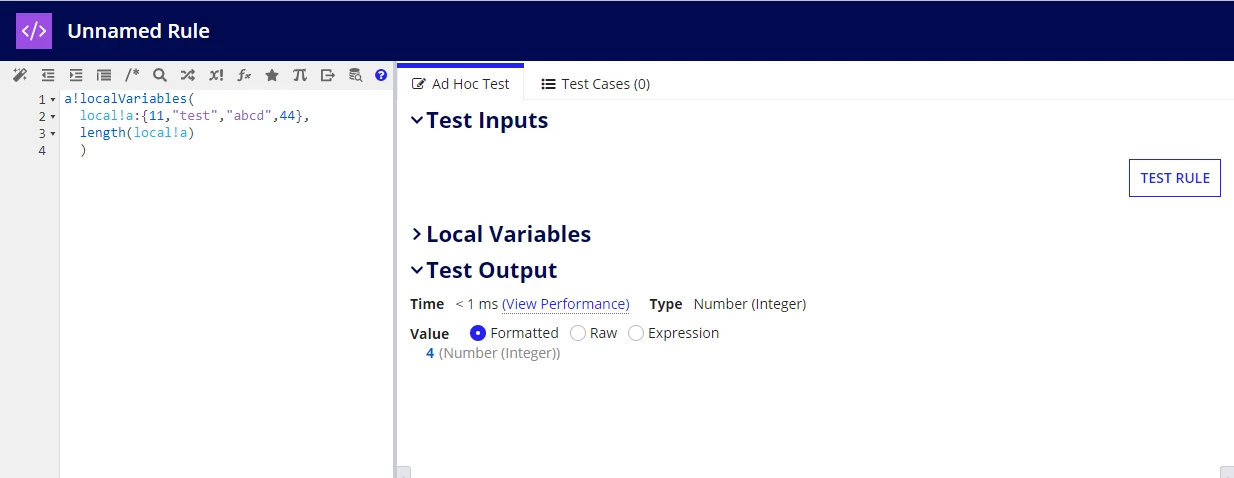Fold code at line 1 arrow
1234x478 pixels.
point(53,100)
